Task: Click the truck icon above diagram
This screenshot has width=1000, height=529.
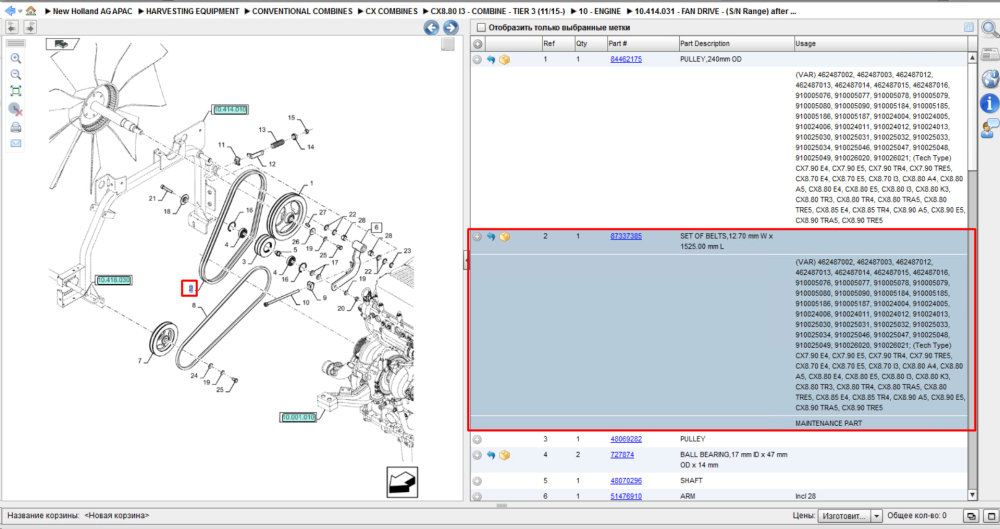Action: click(61, 44)
